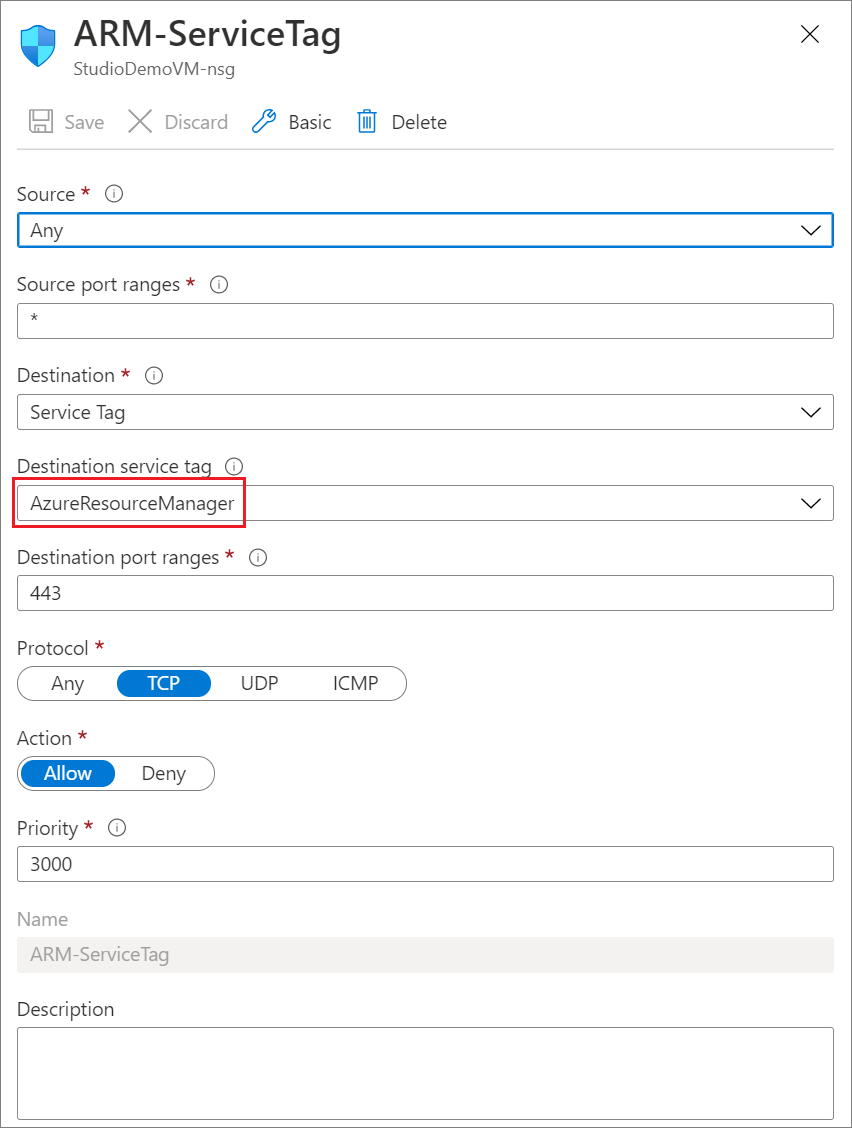The height and width of the screenshot is (1128, 852).
Task: Select the Basic wrench icon
Action: (x=262, y=121)
